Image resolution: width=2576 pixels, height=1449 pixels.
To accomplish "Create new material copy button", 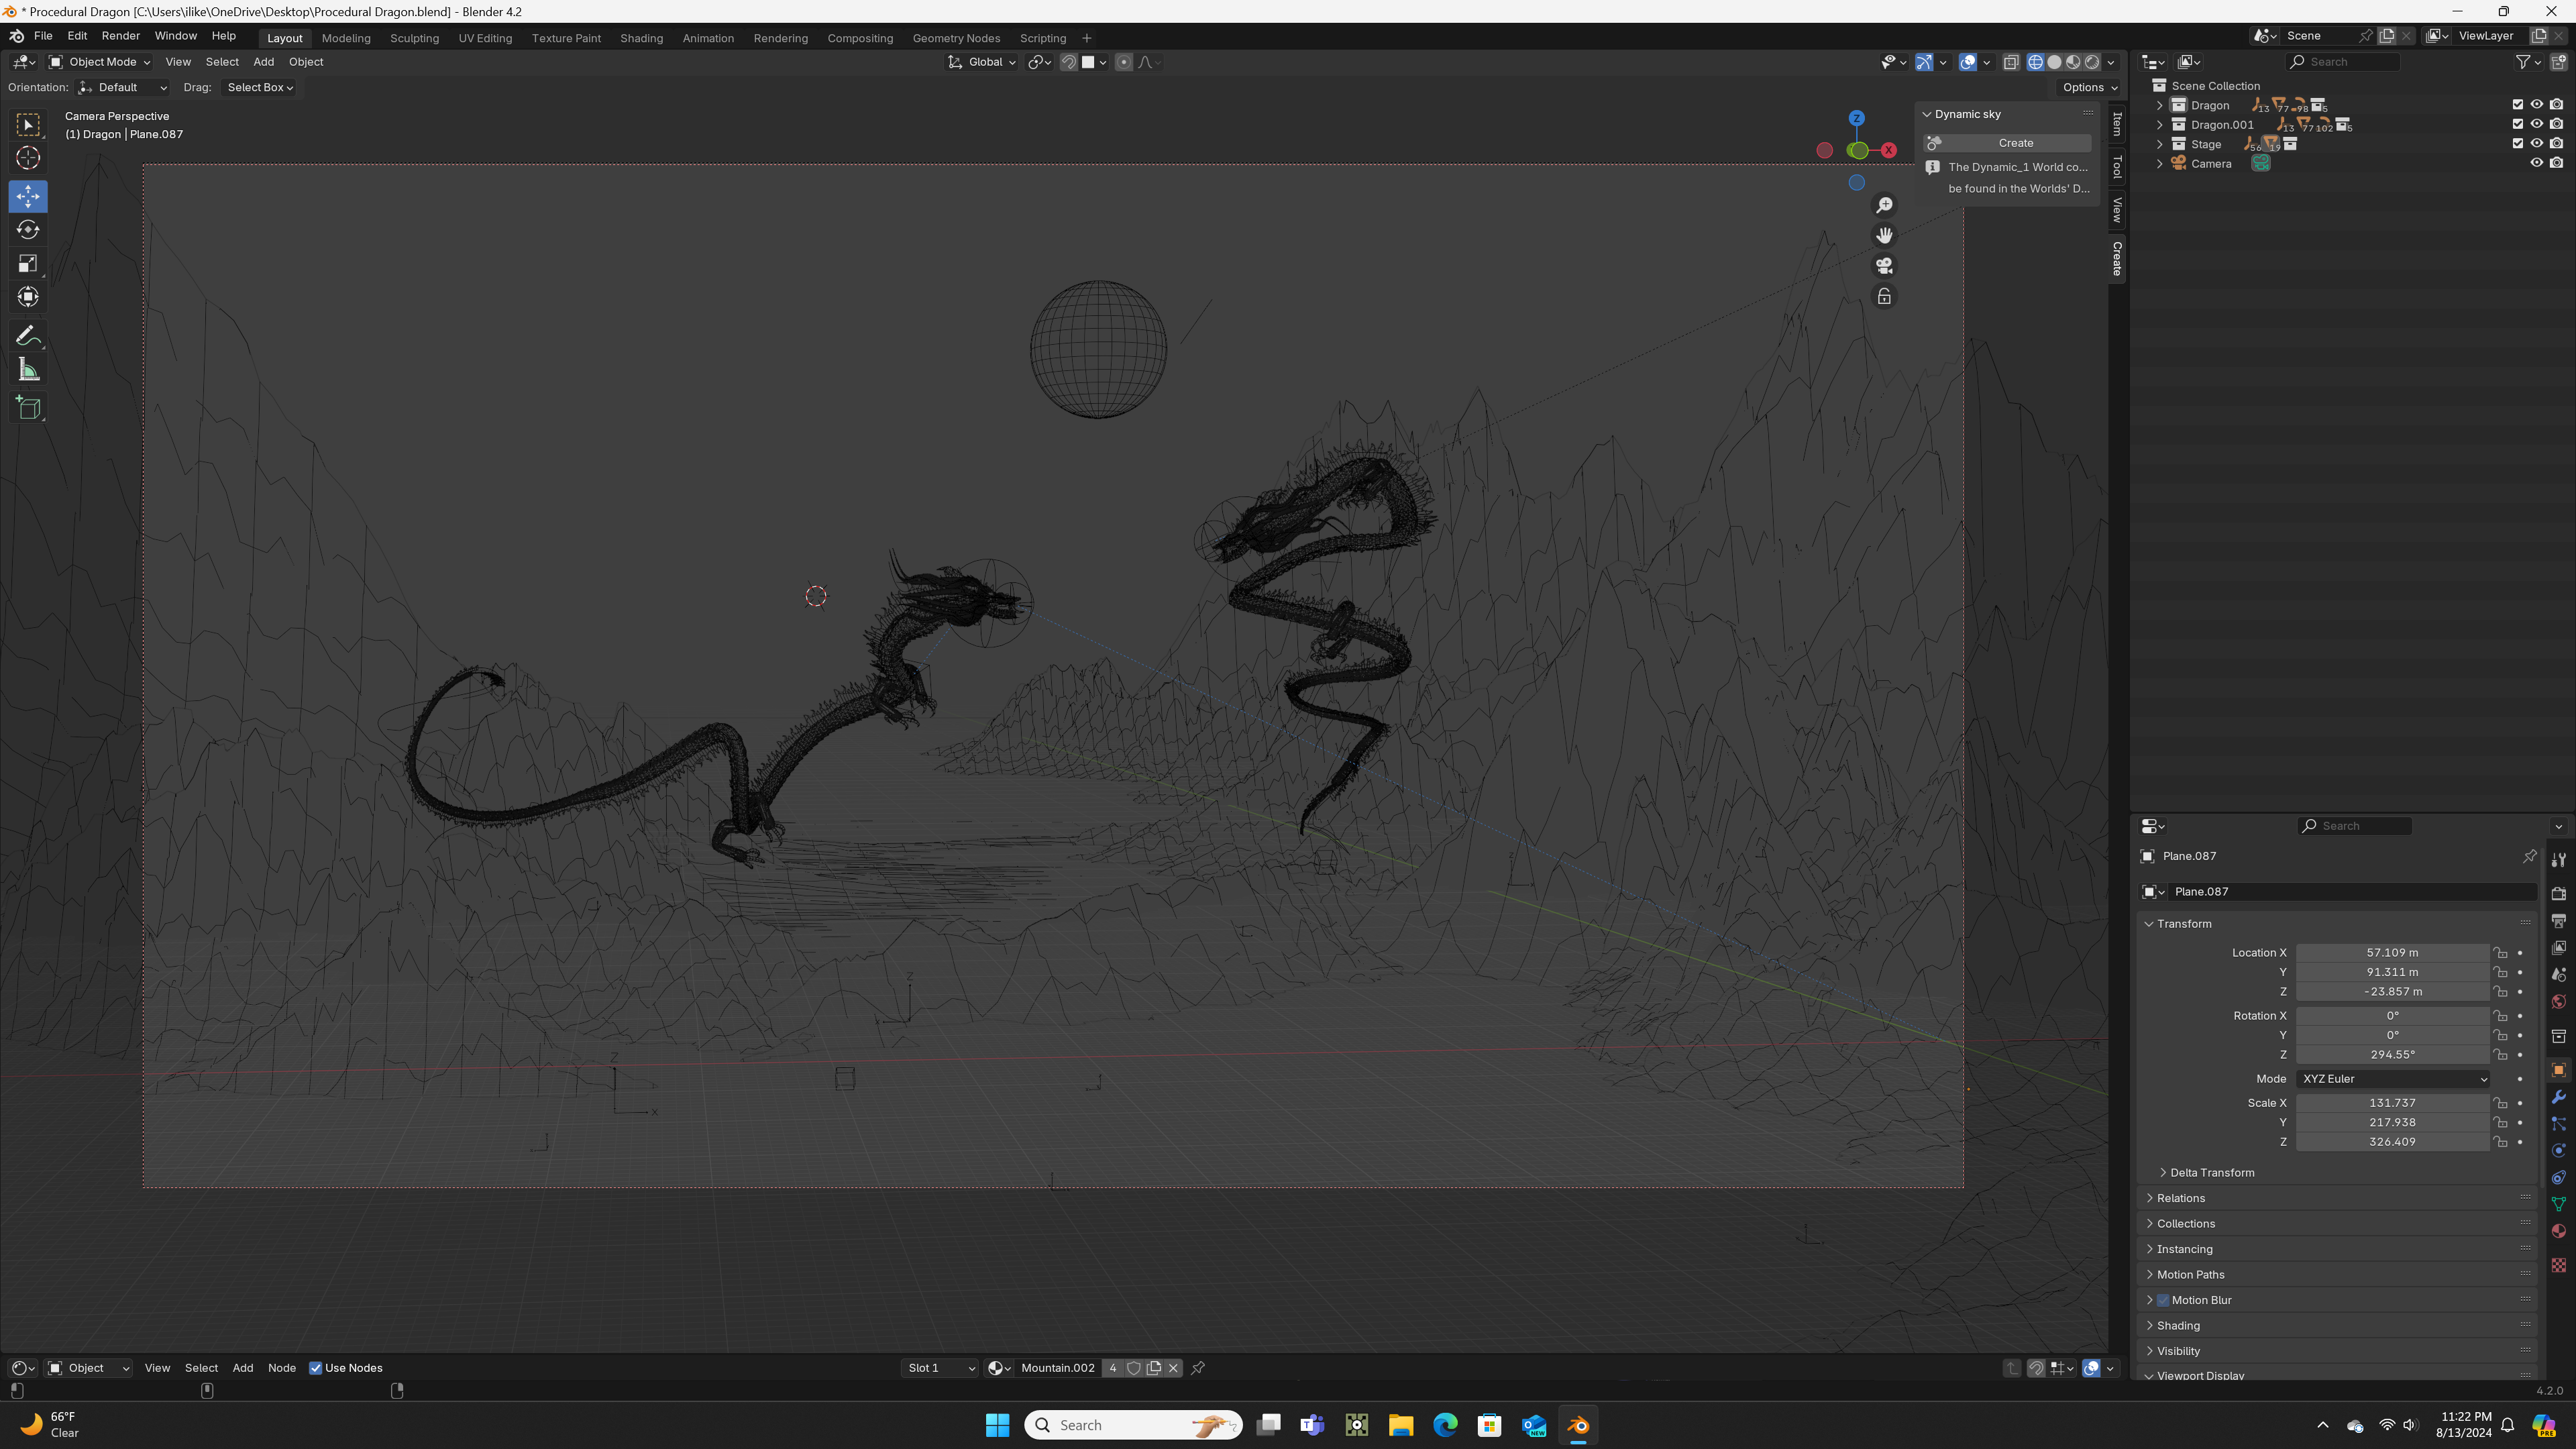I will coord(1154,1368).
